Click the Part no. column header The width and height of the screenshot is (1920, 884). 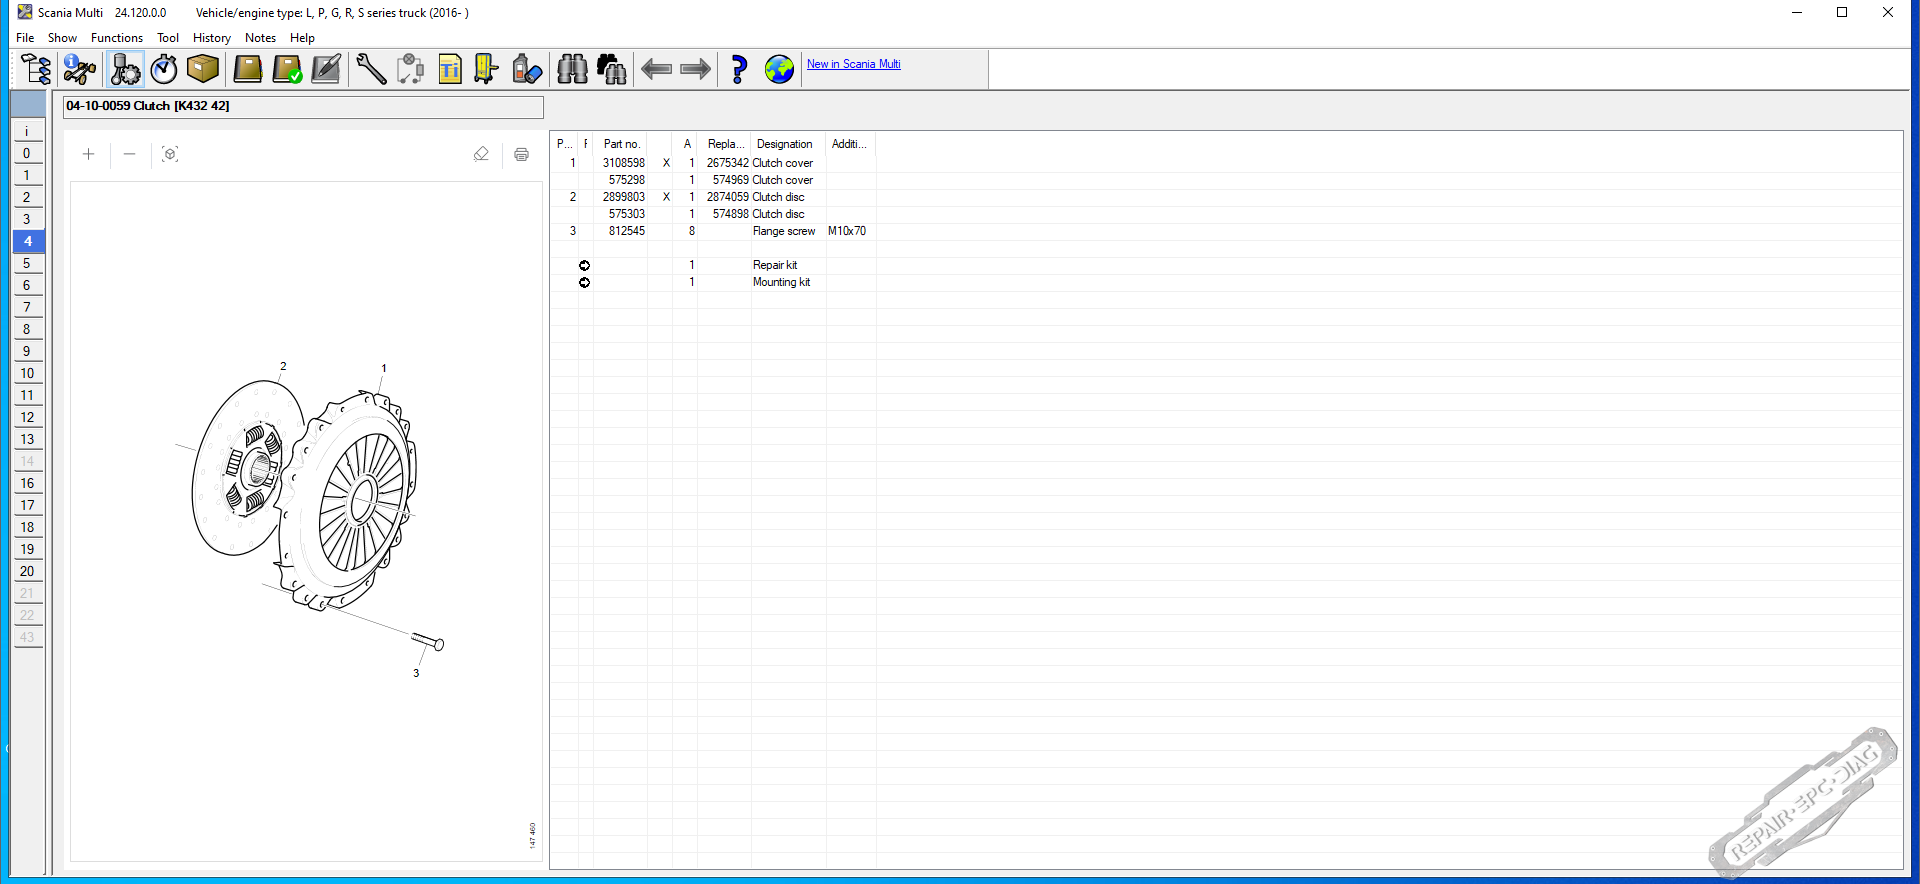[621, 144]
